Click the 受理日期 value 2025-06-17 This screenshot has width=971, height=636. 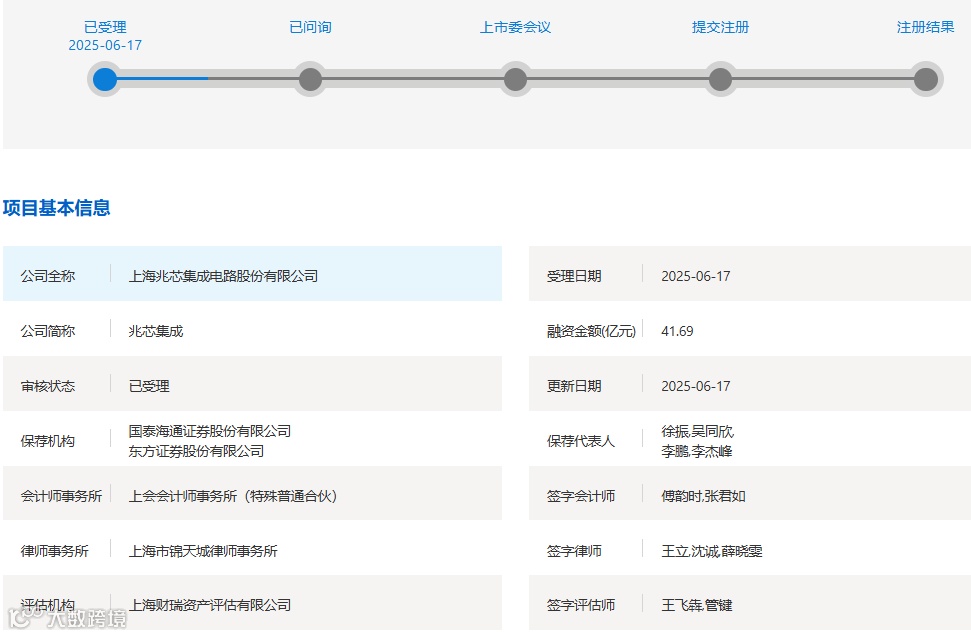click(695, 276)
